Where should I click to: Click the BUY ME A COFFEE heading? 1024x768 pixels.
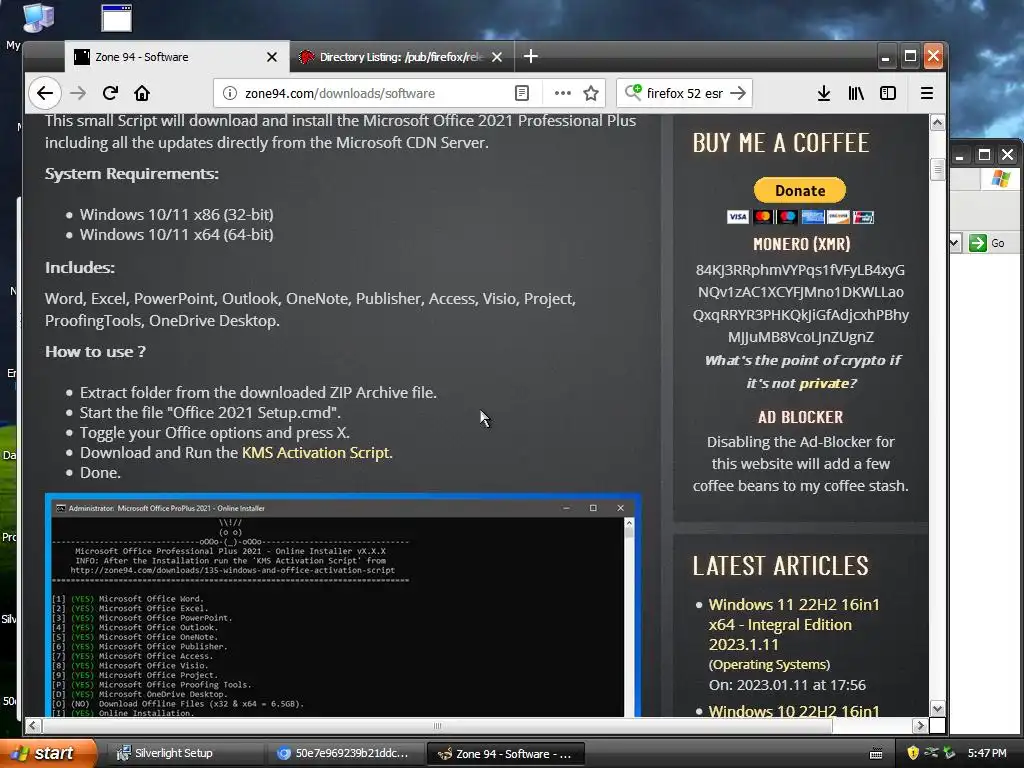coord(780,143)
